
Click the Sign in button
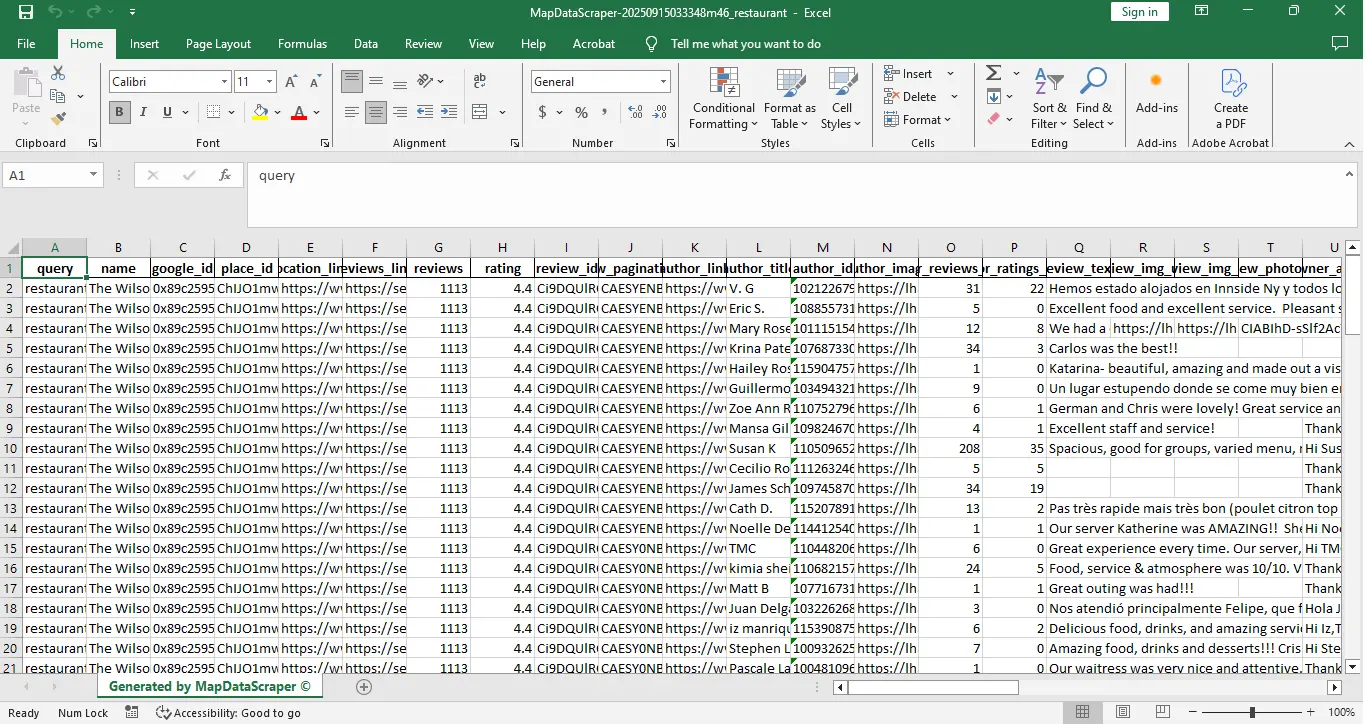(x=1139, y=12)
